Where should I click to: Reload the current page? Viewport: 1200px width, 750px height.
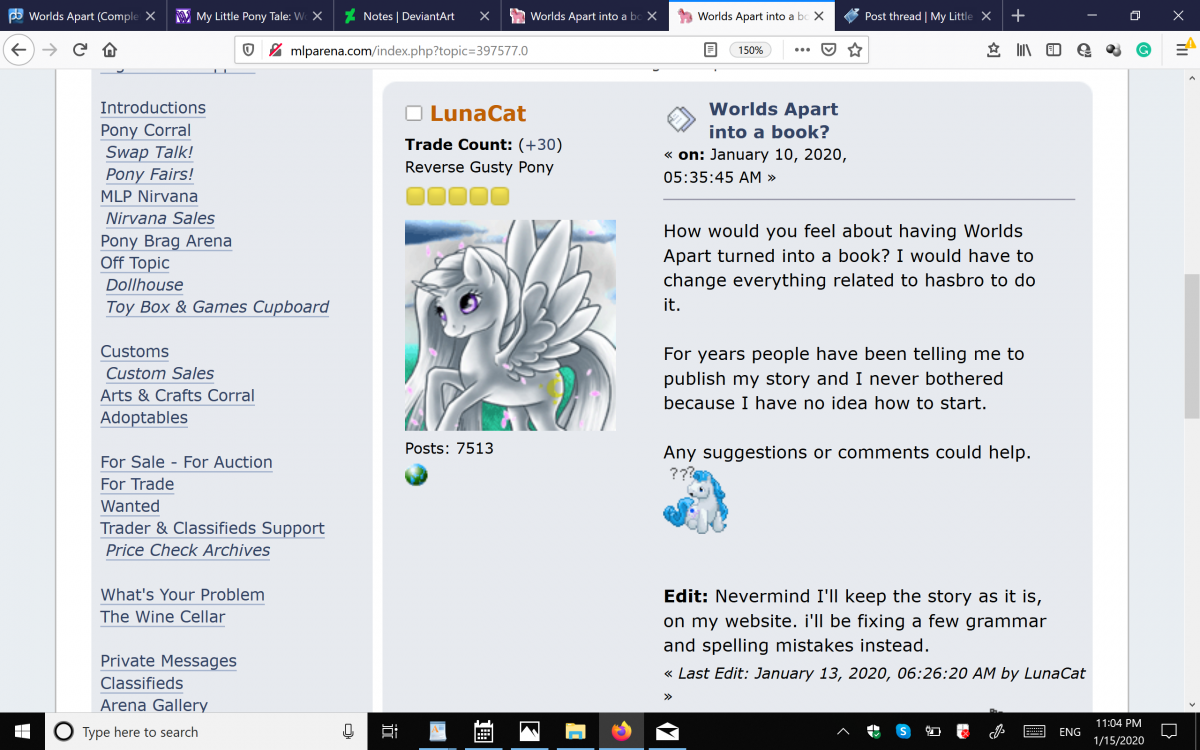coord(79,50)
